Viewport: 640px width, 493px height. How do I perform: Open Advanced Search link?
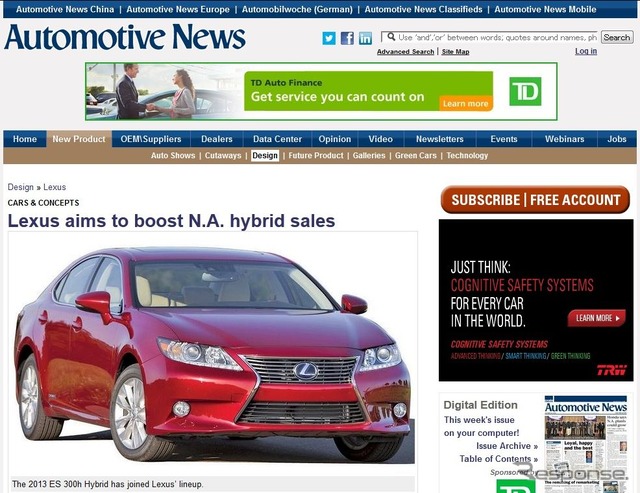coord(405,51)
